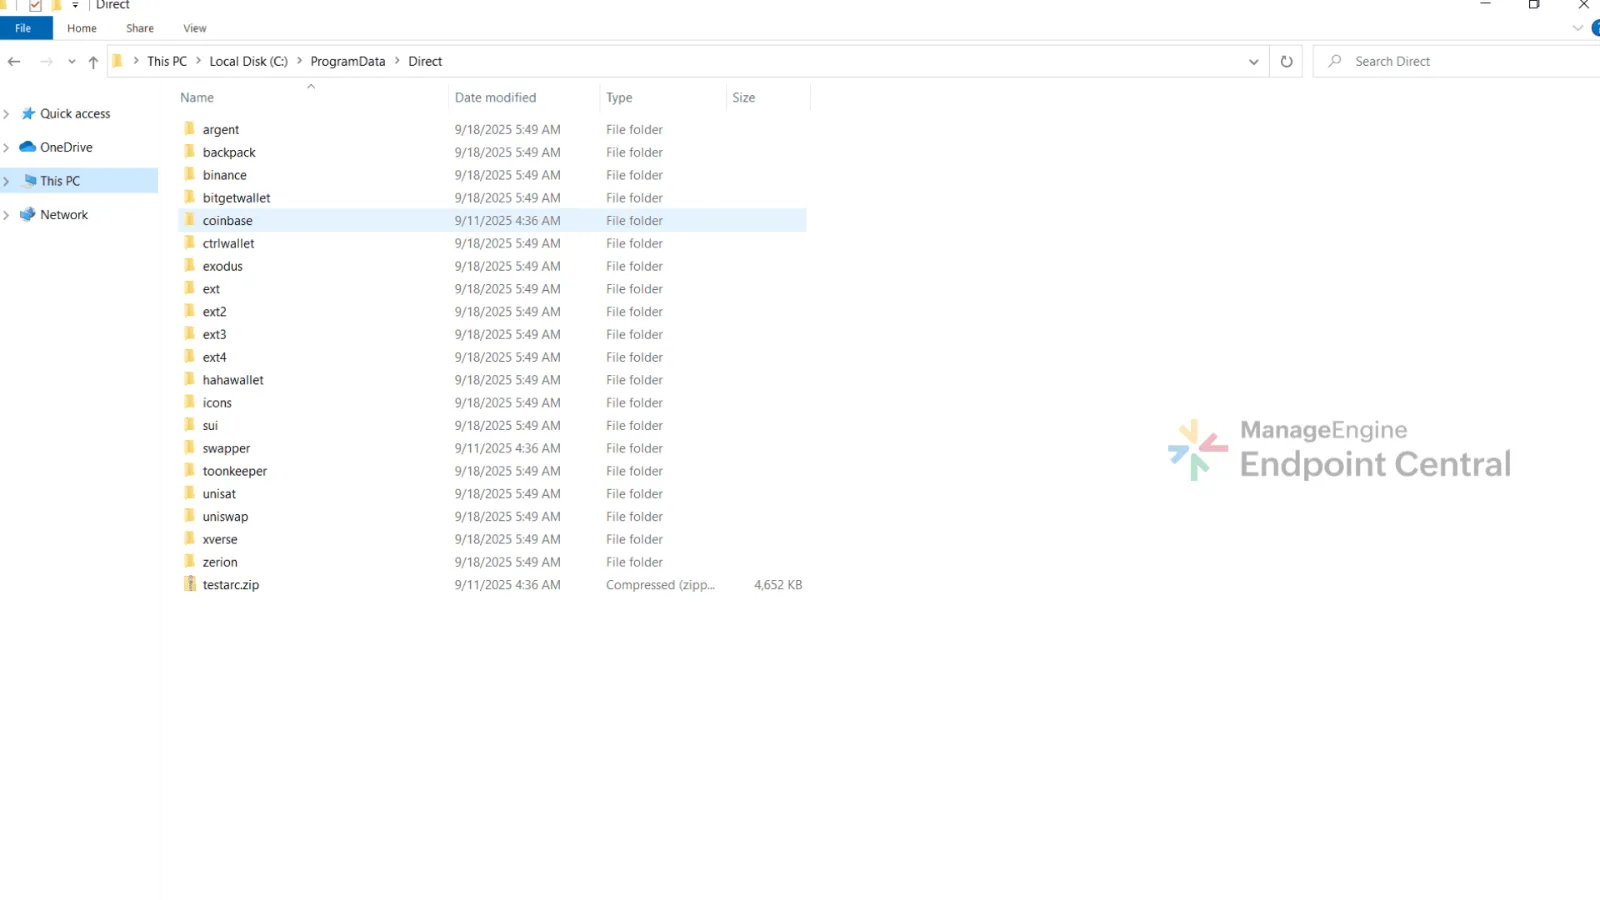Select the swapper folder name
The width and height of the screenshot is (1600, 900).
point(227,449)
